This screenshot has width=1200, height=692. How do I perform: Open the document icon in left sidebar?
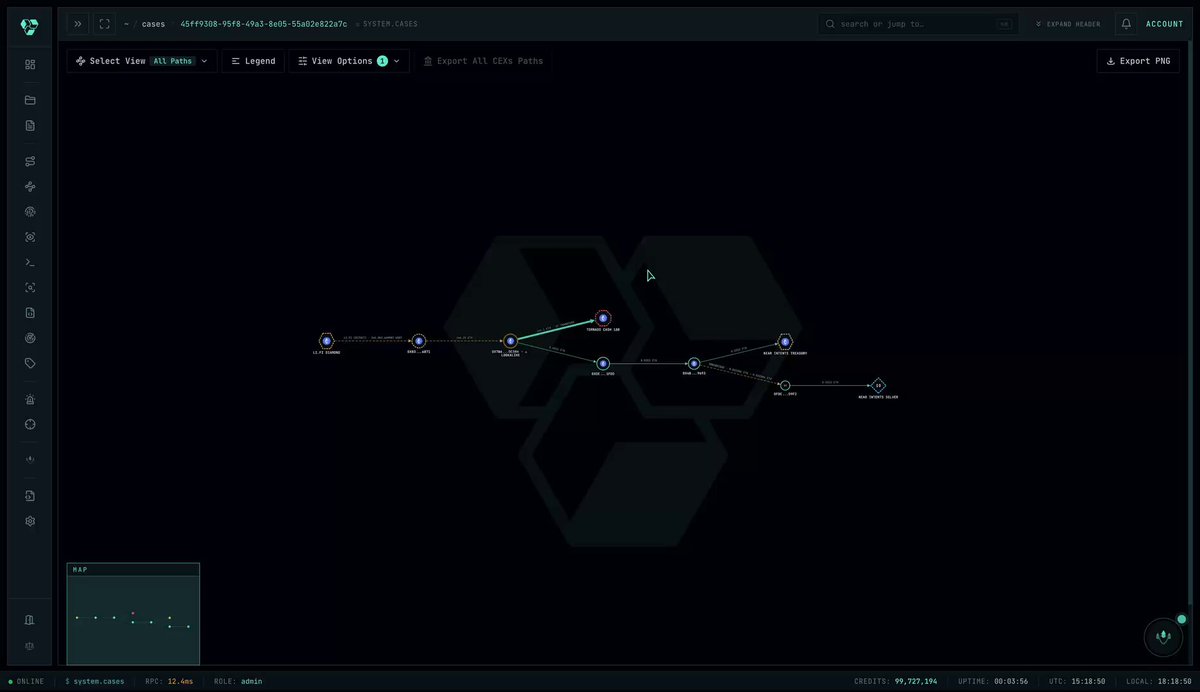coord(30,125)
